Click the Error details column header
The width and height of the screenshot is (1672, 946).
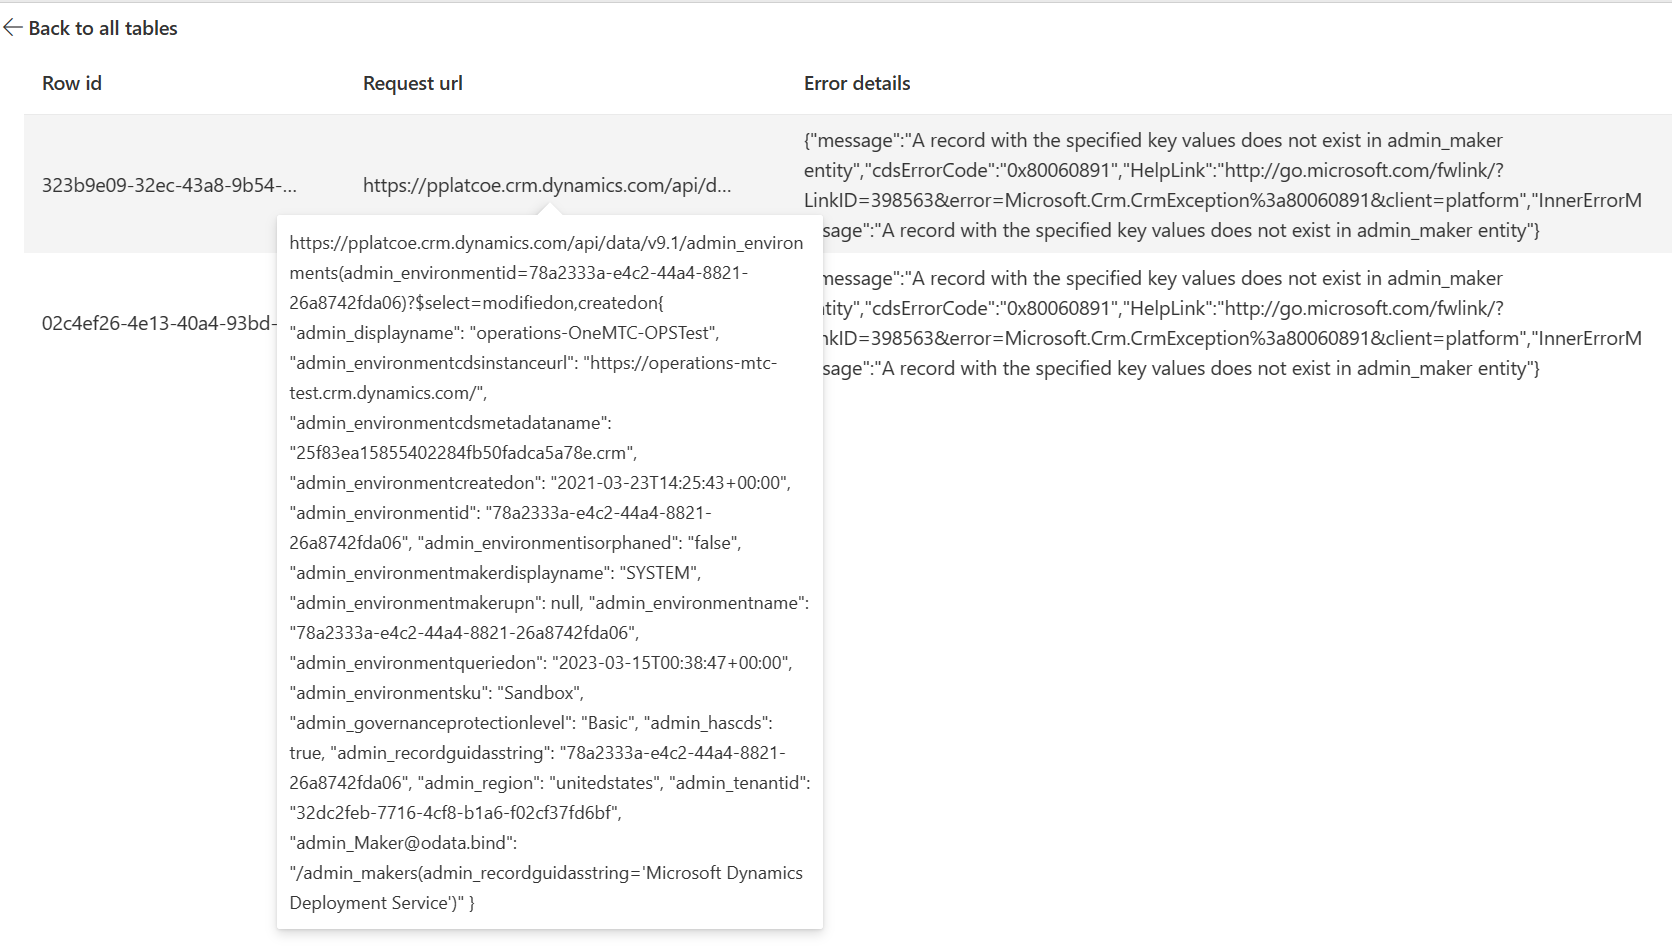(x=856, y=83)
